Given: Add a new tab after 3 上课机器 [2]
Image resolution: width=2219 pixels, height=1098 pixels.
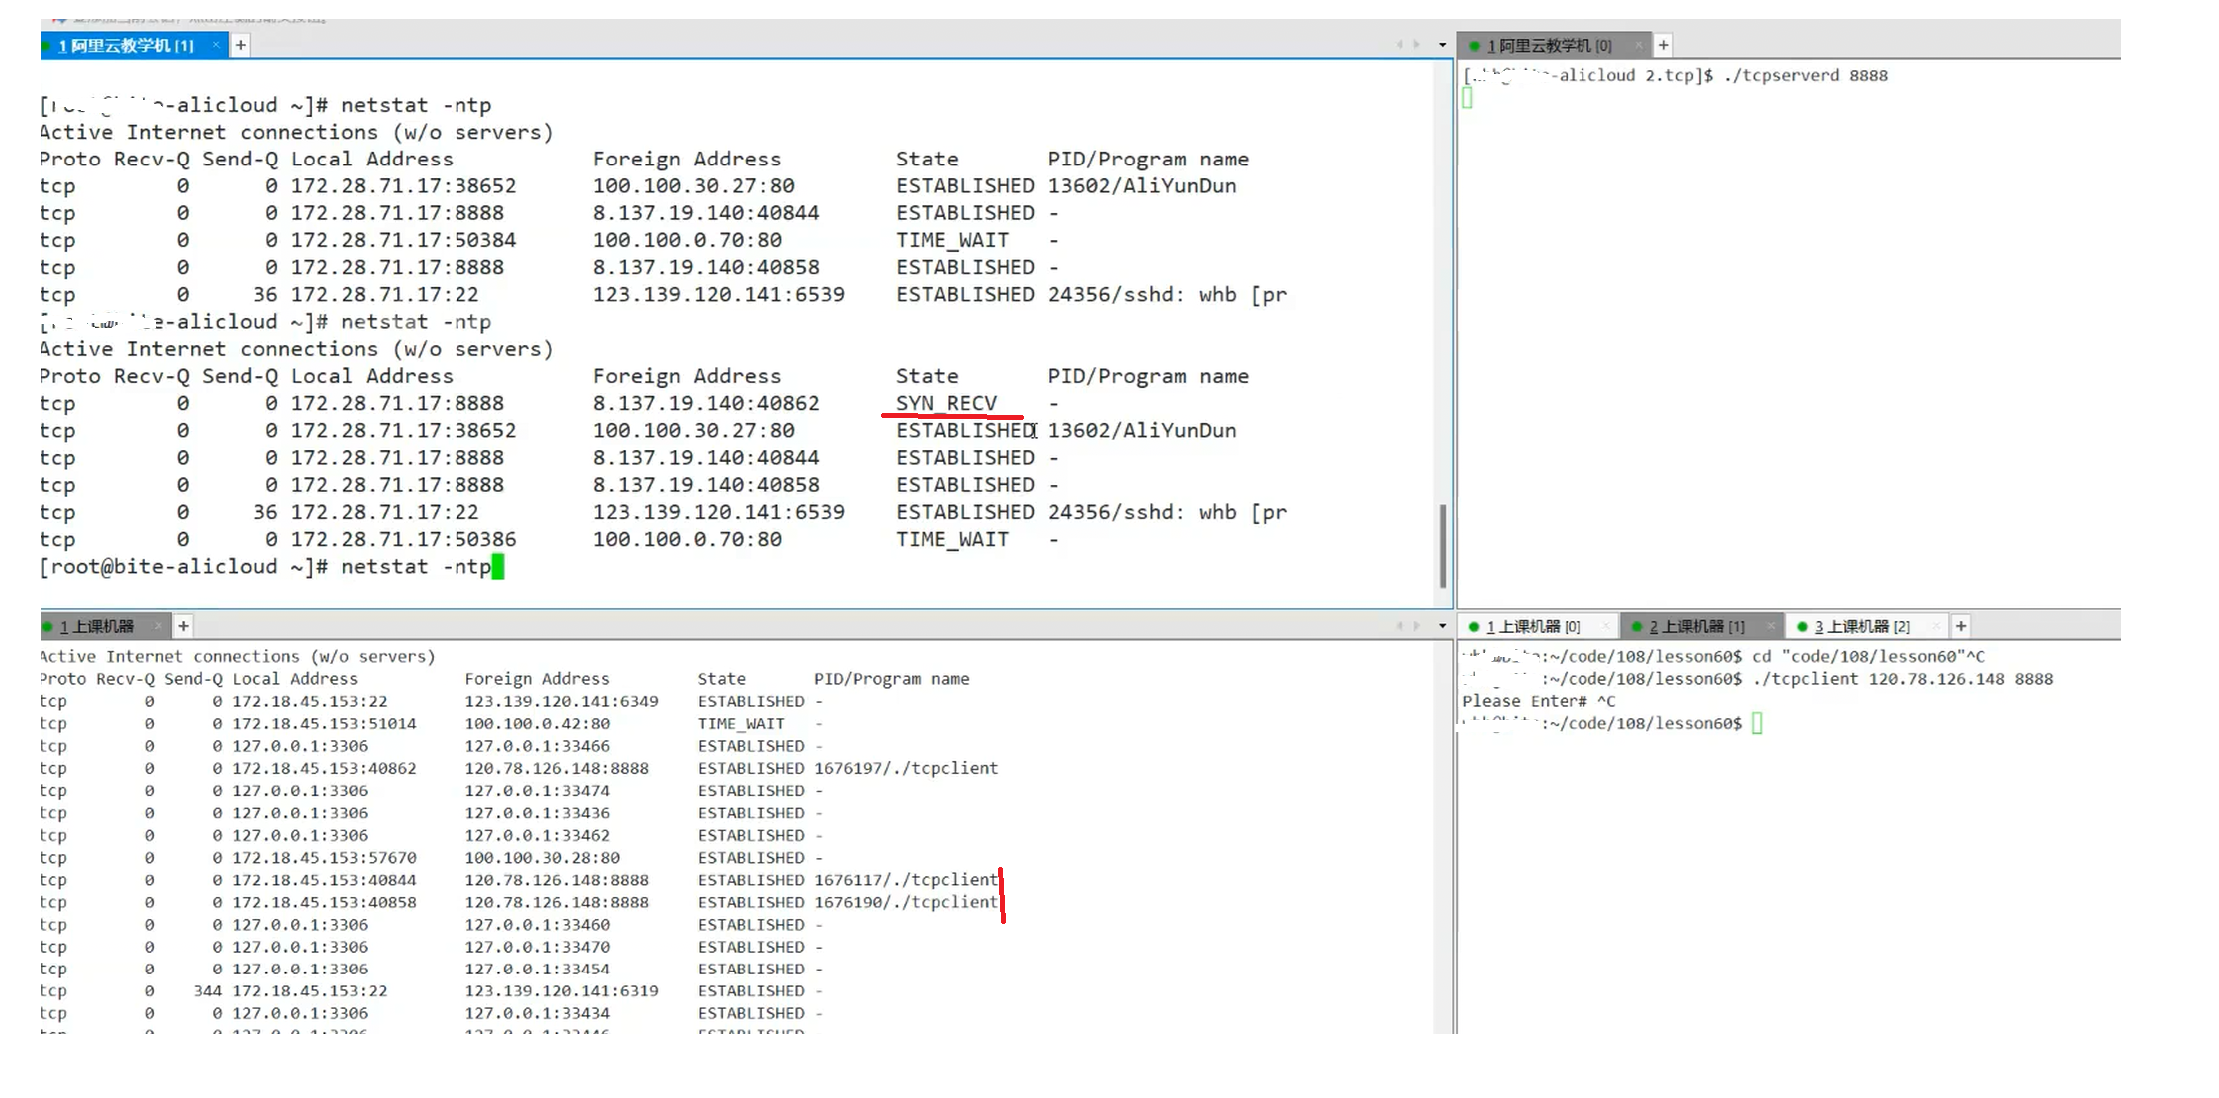Looking at the screenshot, I should pos(1961,626).
